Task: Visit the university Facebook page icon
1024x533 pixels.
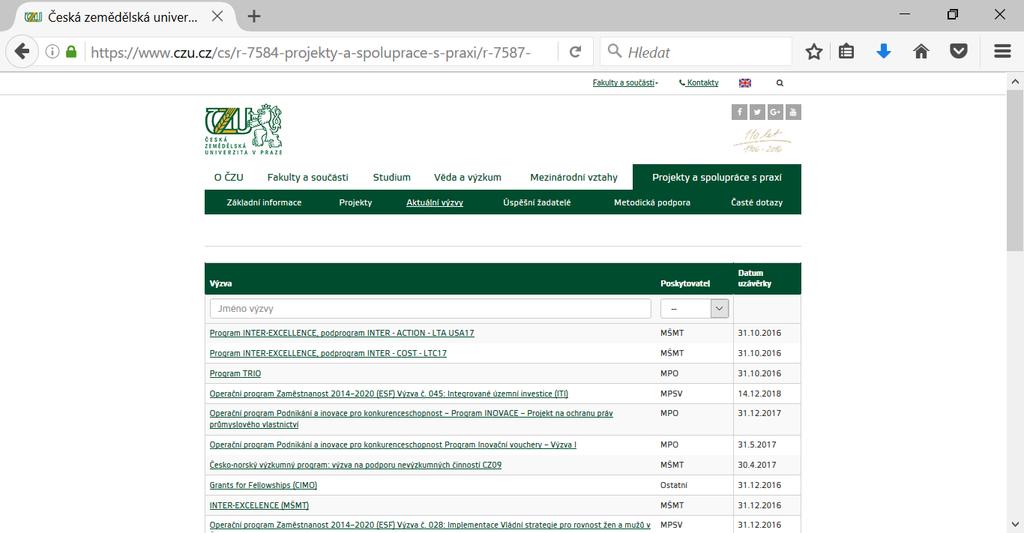Action: pyautogui.click(x=739, y=112)
